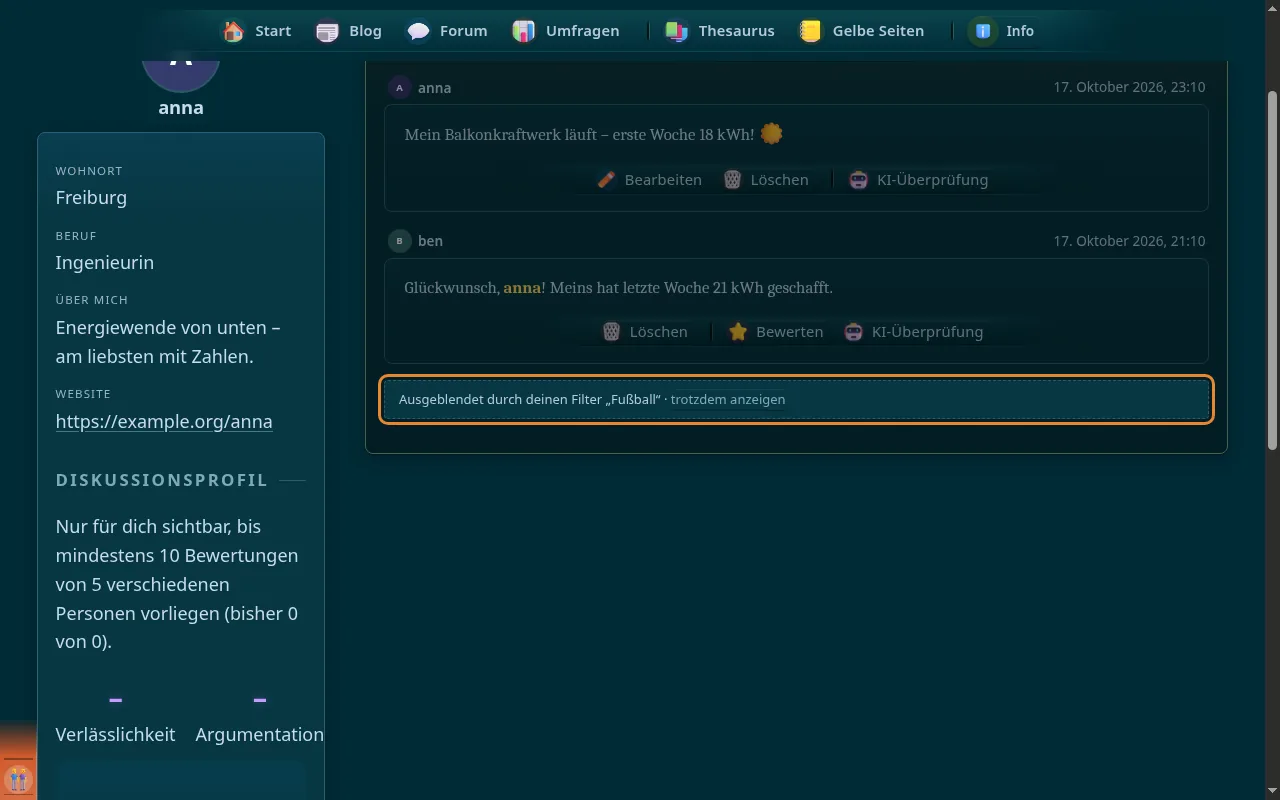Click author name "ben" in the post header
Viewport: 1280px width, 800px height.
coord(430,241)
